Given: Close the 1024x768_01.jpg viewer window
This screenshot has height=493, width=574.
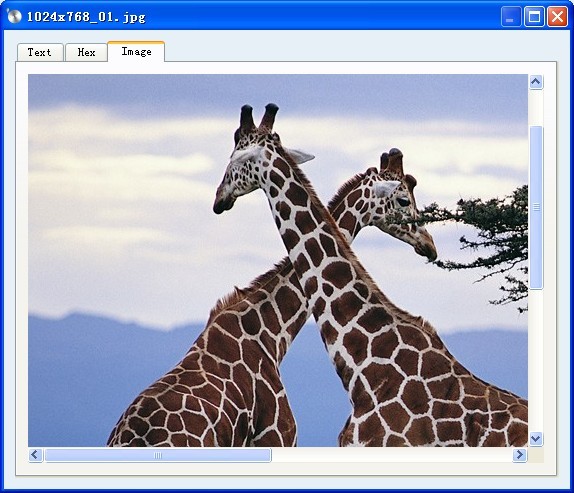Looking at the screenshot, I should coord(557,16).
